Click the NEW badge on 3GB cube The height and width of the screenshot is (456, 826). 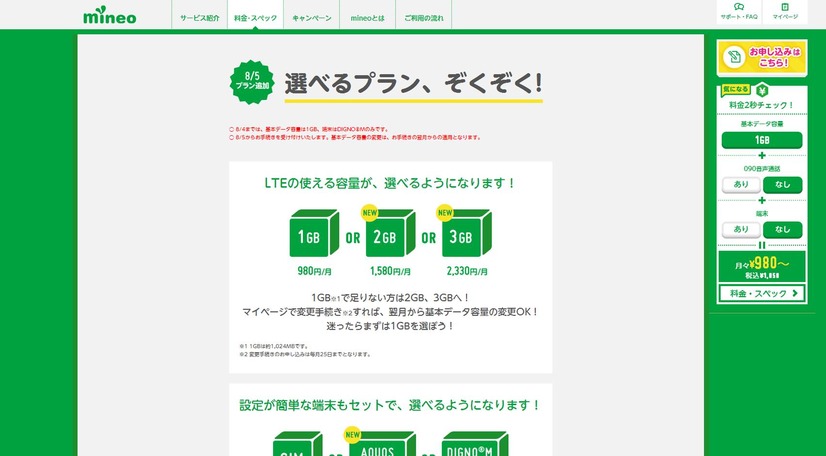coord(445,212)
